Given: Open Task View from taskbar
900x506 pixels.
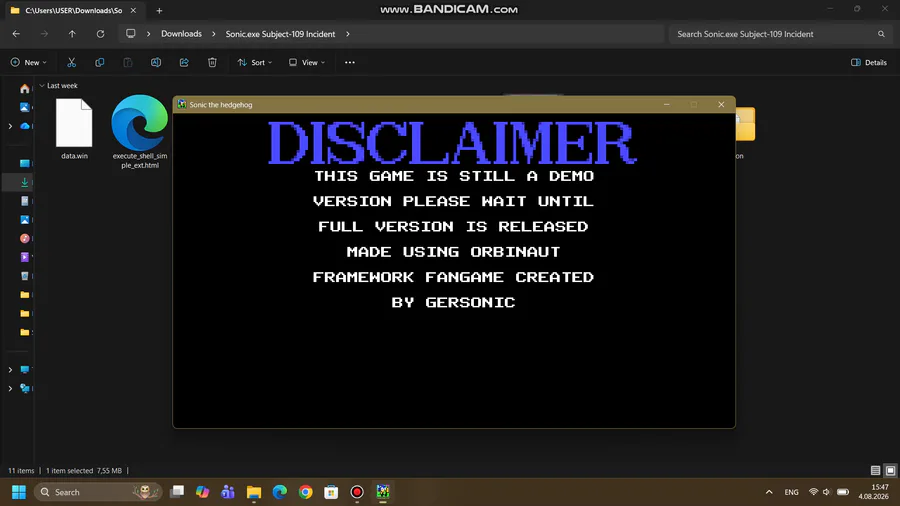Looking at the screenshot, I should 177,492.
